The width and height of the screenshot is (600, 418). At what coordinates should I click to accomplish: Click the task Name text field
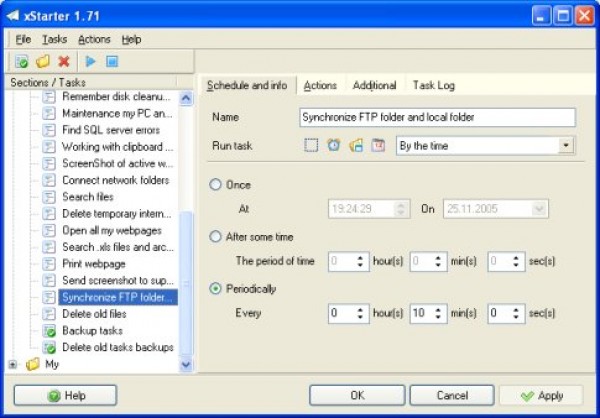(x=437, y=117)
